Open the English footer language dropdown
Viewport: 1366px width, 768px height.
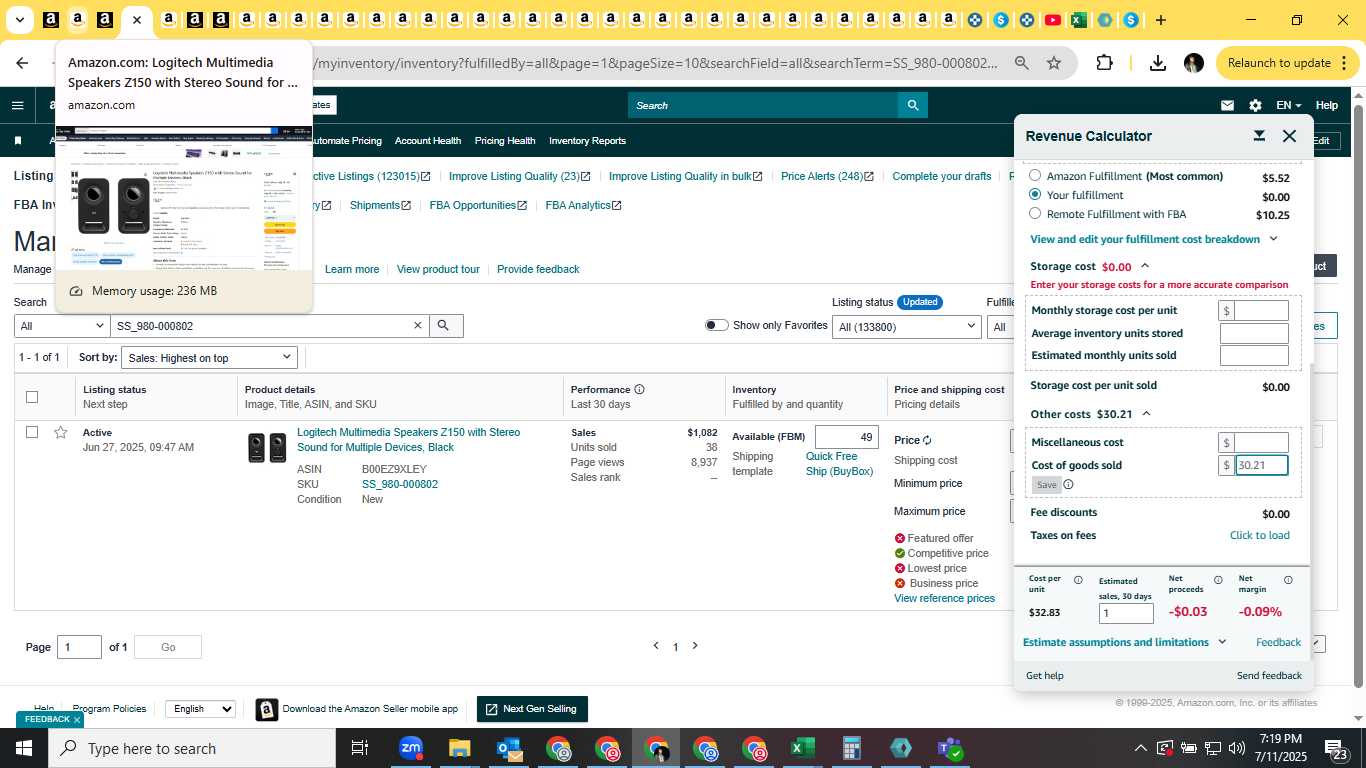point(200,709)
